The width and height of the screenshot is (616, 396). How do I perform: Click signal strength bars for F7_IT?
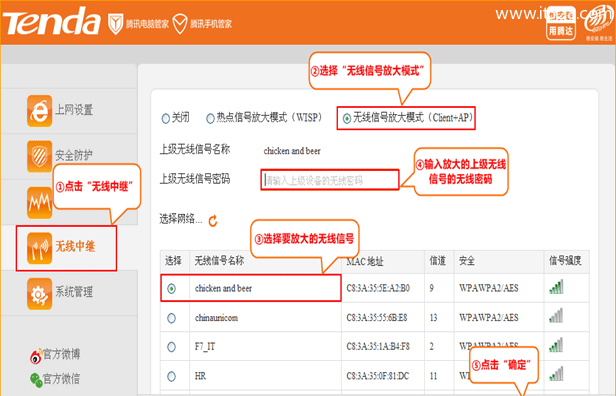coord(556,345)
